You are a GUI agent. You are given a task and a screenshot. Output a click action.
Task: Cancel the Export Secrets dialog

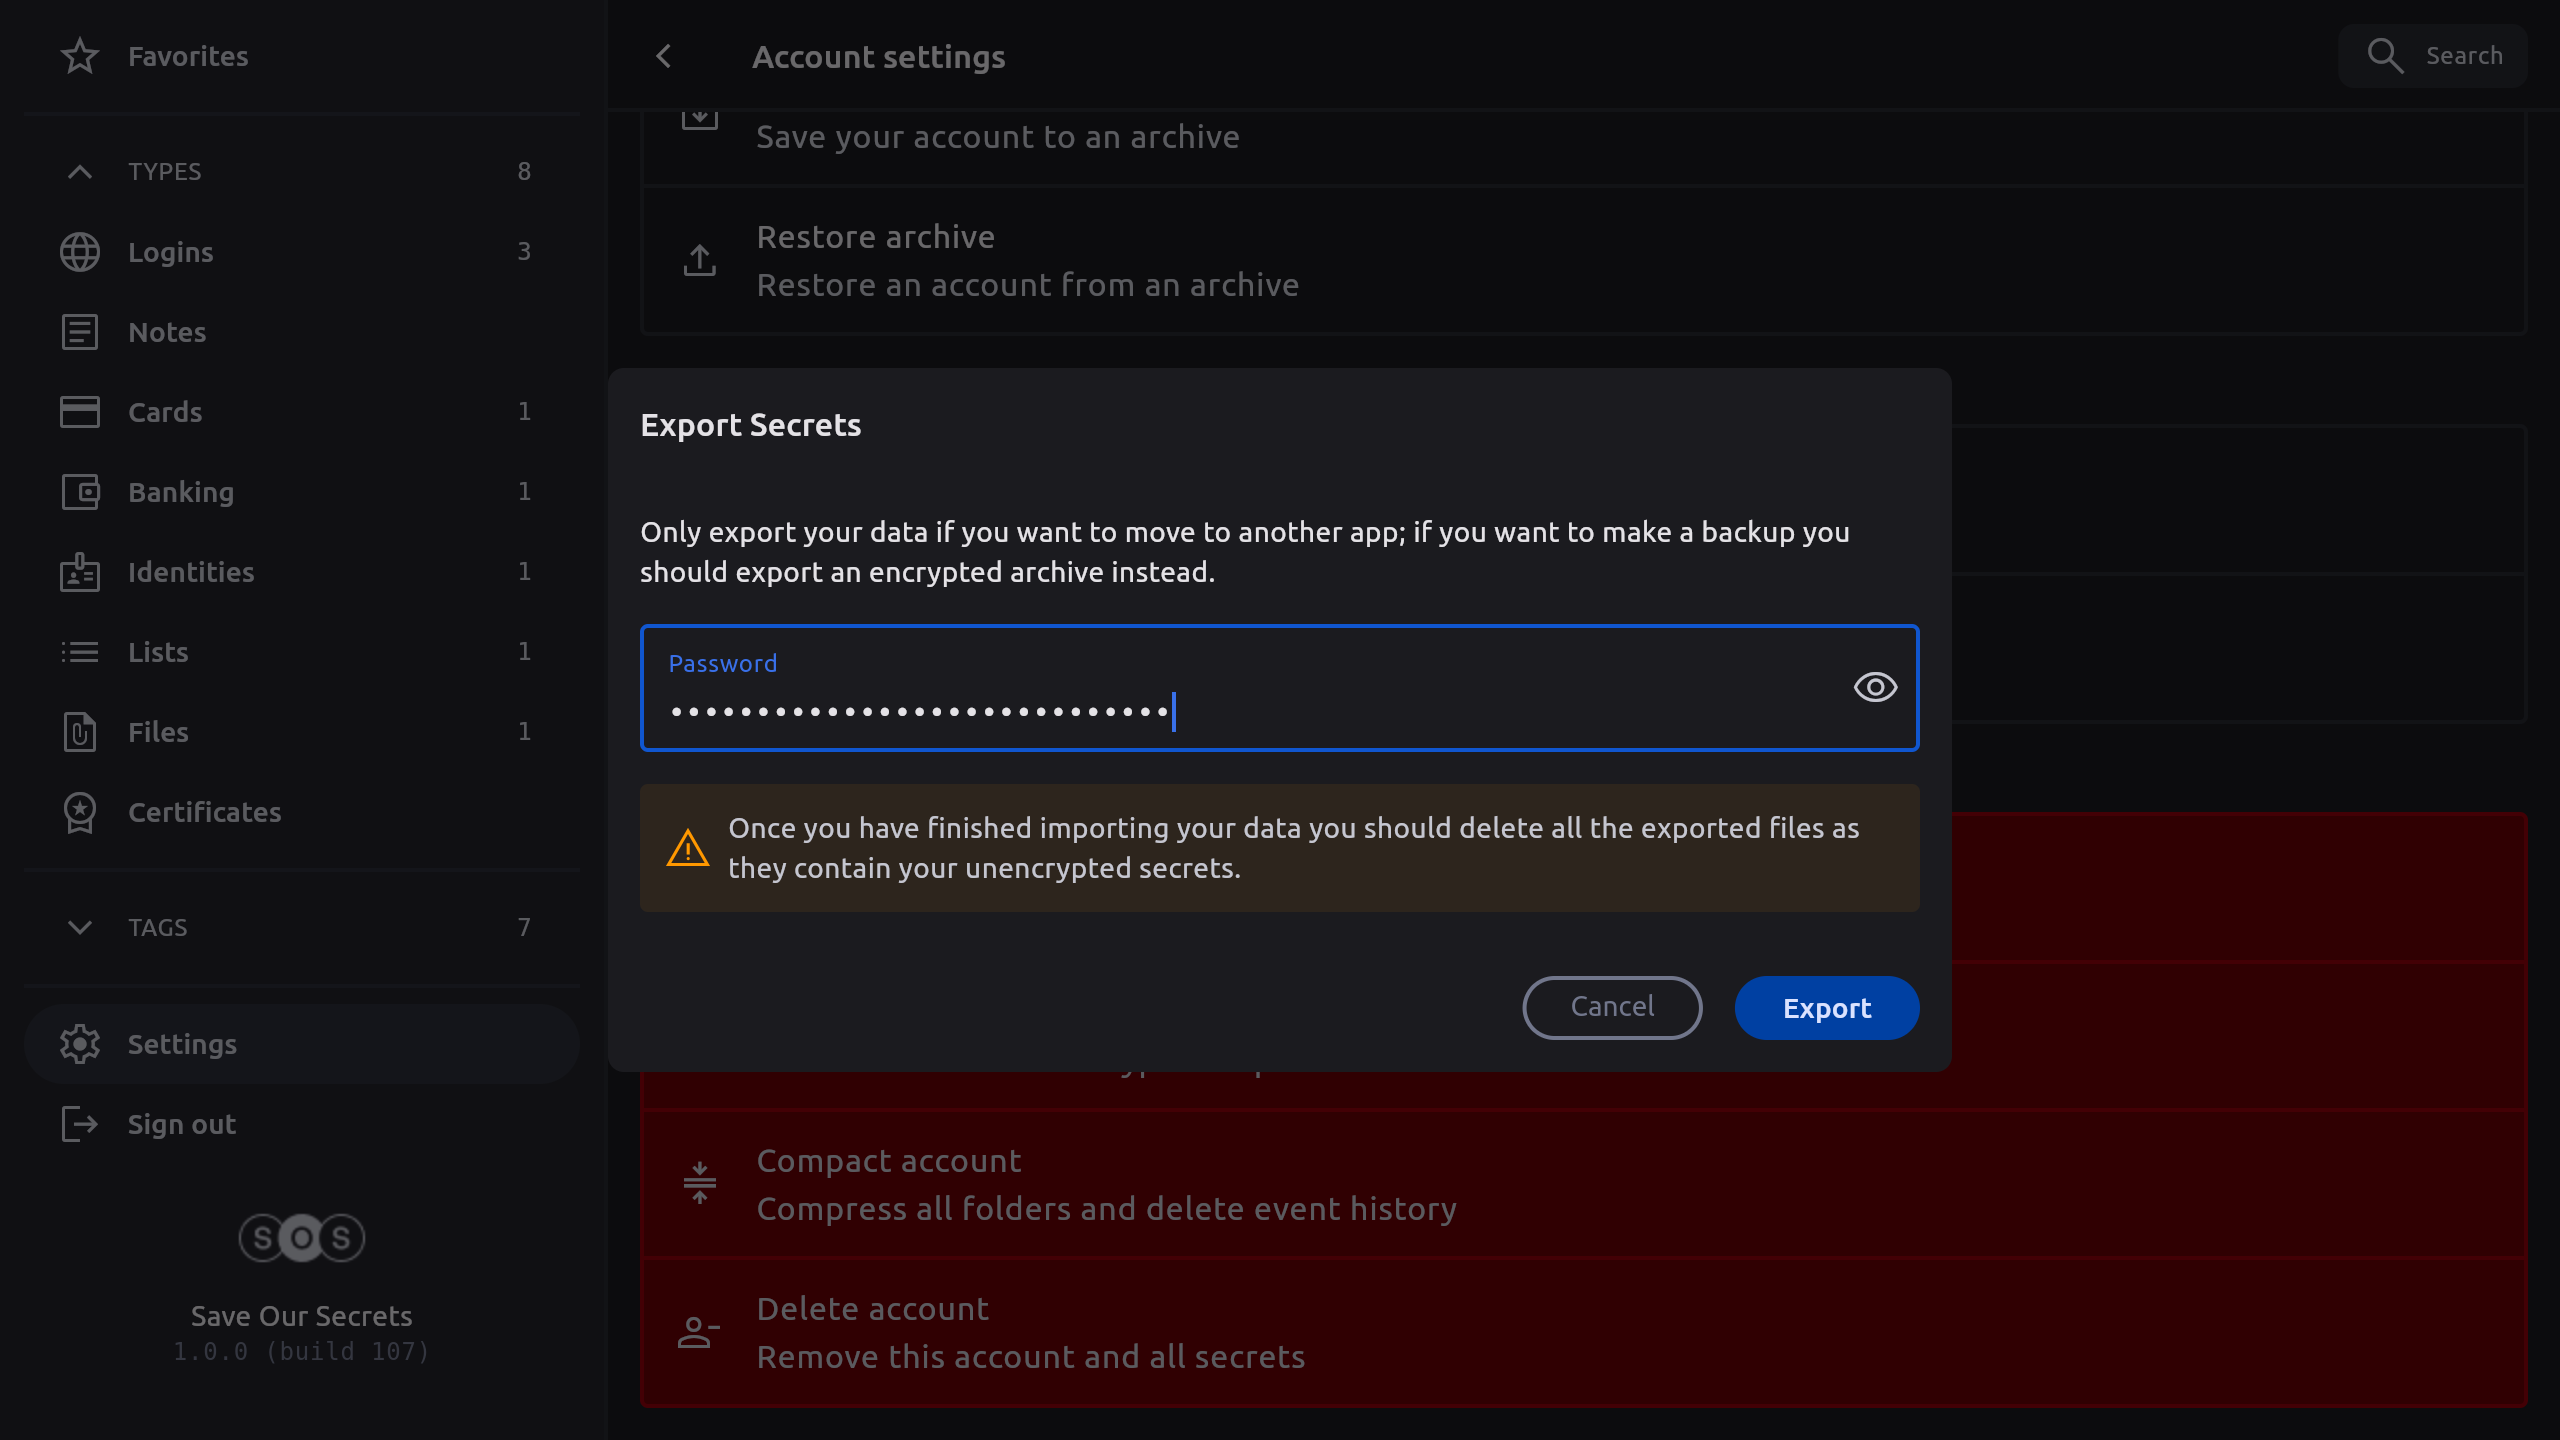point(1612,1007)
